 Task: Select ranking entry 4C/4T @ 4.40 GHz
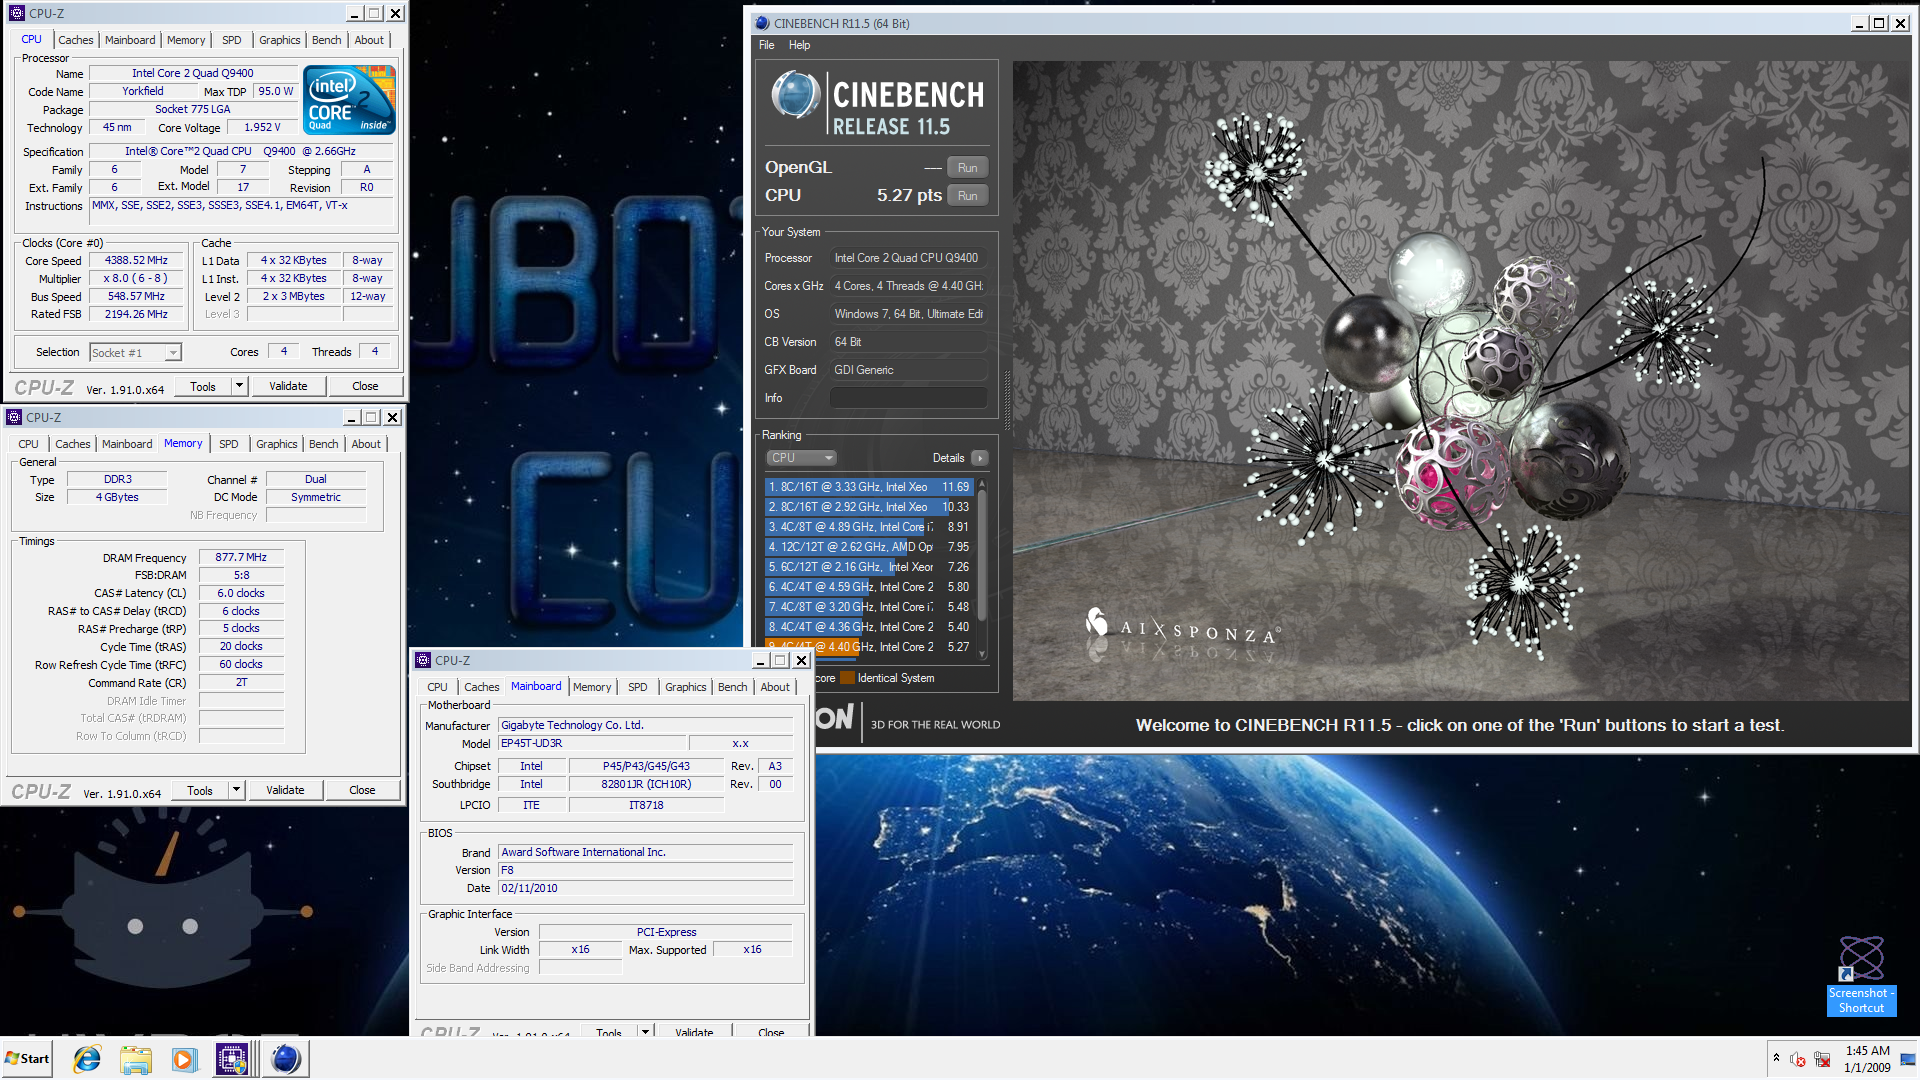coord(869,647)
